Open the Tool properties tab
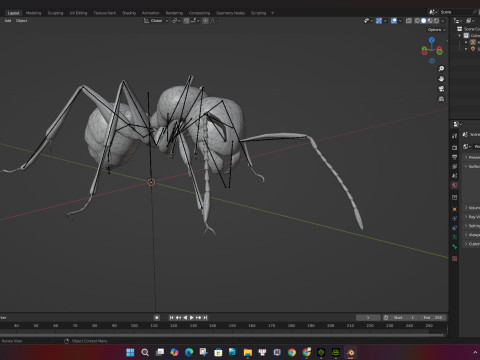This screenshot has width=480, height=360. pyautogui.click(x=455, y=136)
